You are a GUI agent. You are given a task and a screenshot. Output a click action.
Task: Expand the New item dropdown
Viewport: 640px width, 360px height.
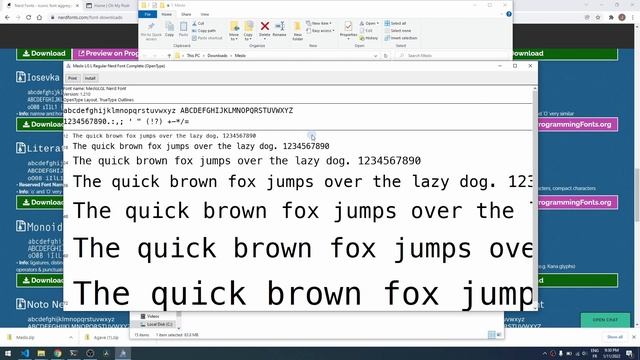coord(319,24)
